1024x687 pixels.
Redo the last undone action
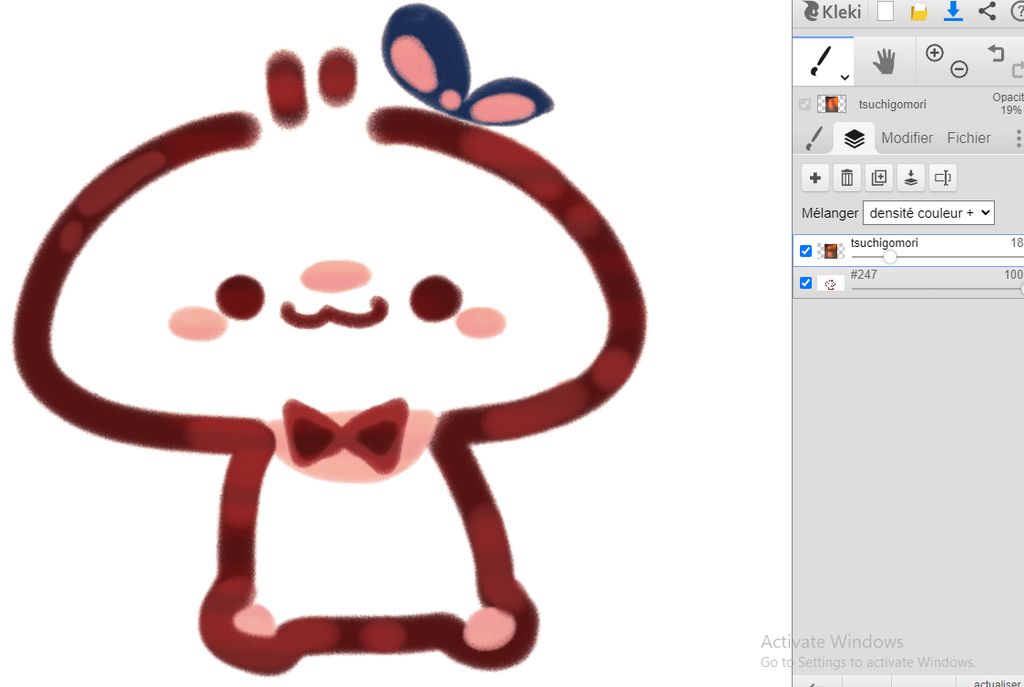coord(1017,69)
